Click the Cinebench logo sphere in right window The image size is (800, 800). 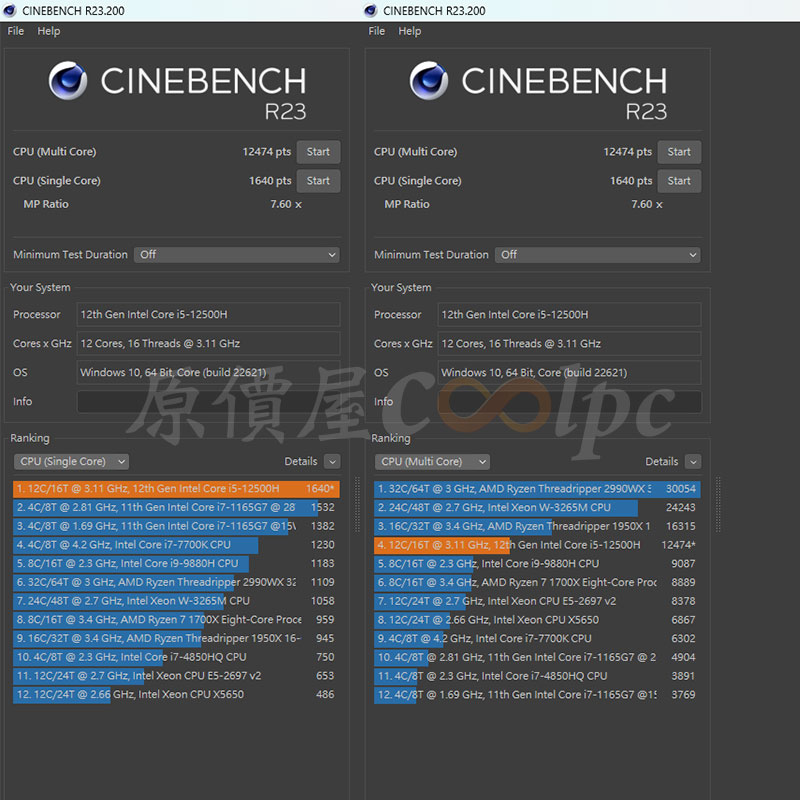(429, 81)
